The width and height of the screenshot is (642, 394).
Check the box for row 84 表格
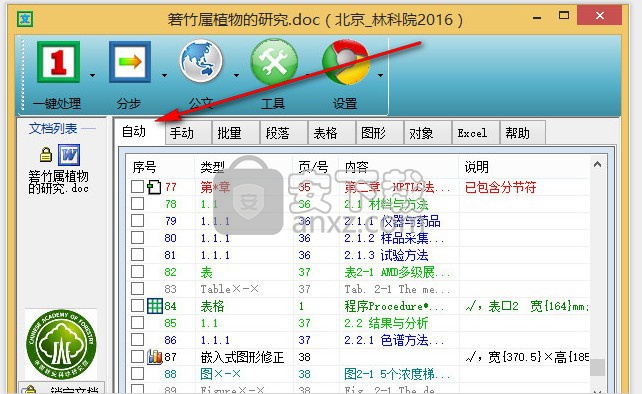pos(138,306)
